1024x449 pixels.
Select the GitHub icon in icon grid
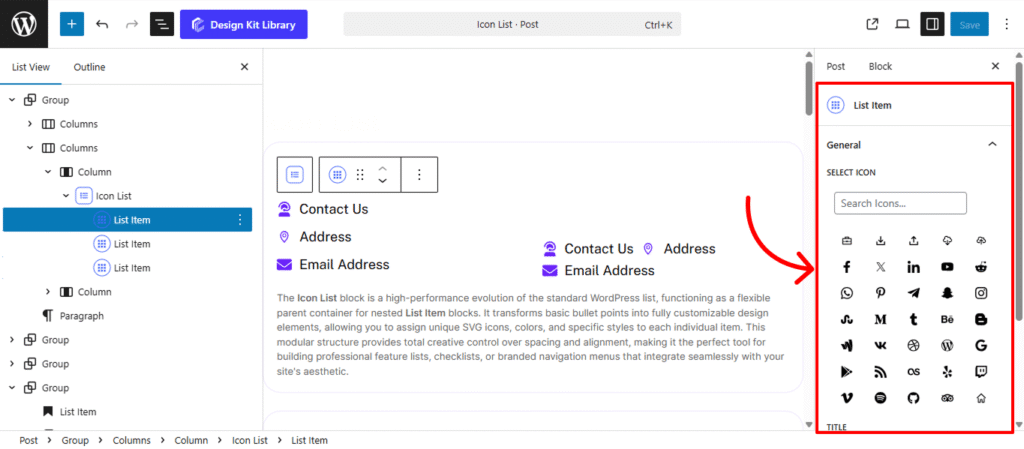click(x=914, y=397)
